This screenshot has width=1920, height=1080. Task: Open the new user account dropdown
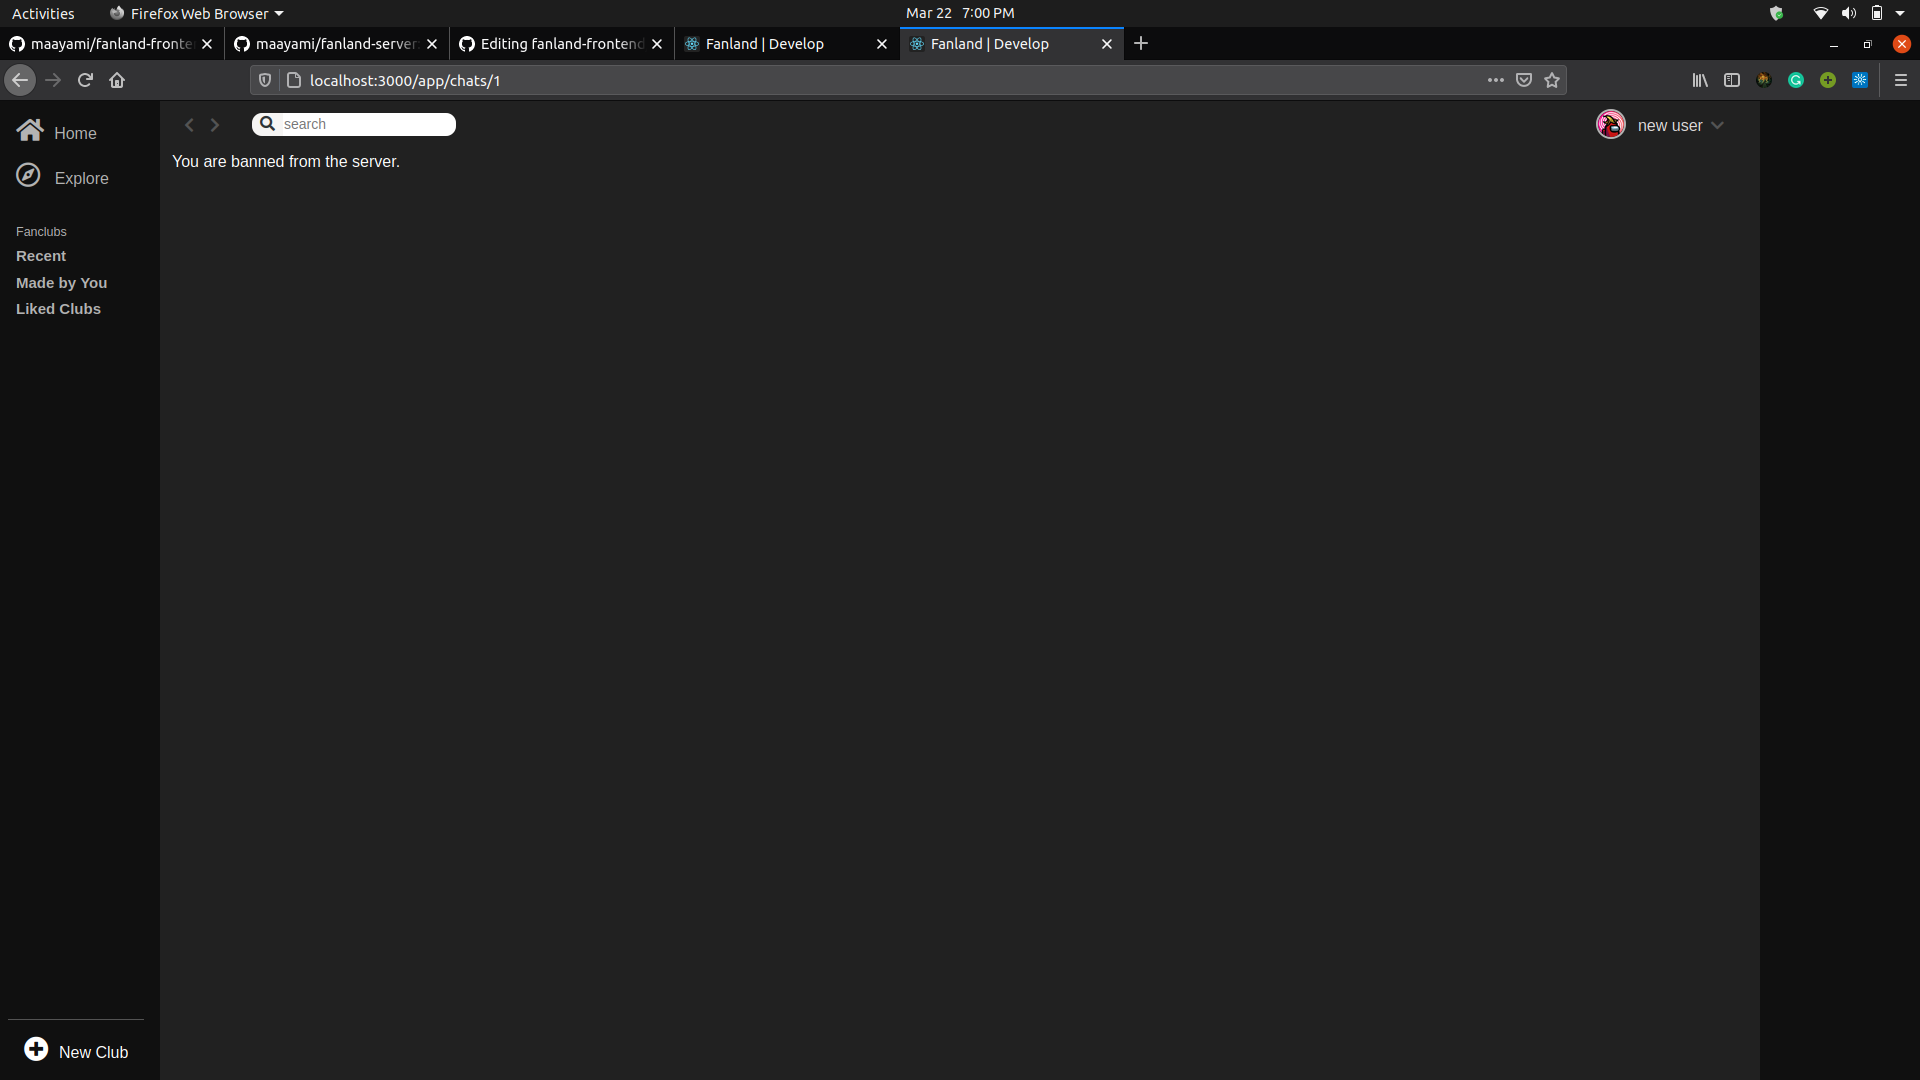(x=1716, y=125)
